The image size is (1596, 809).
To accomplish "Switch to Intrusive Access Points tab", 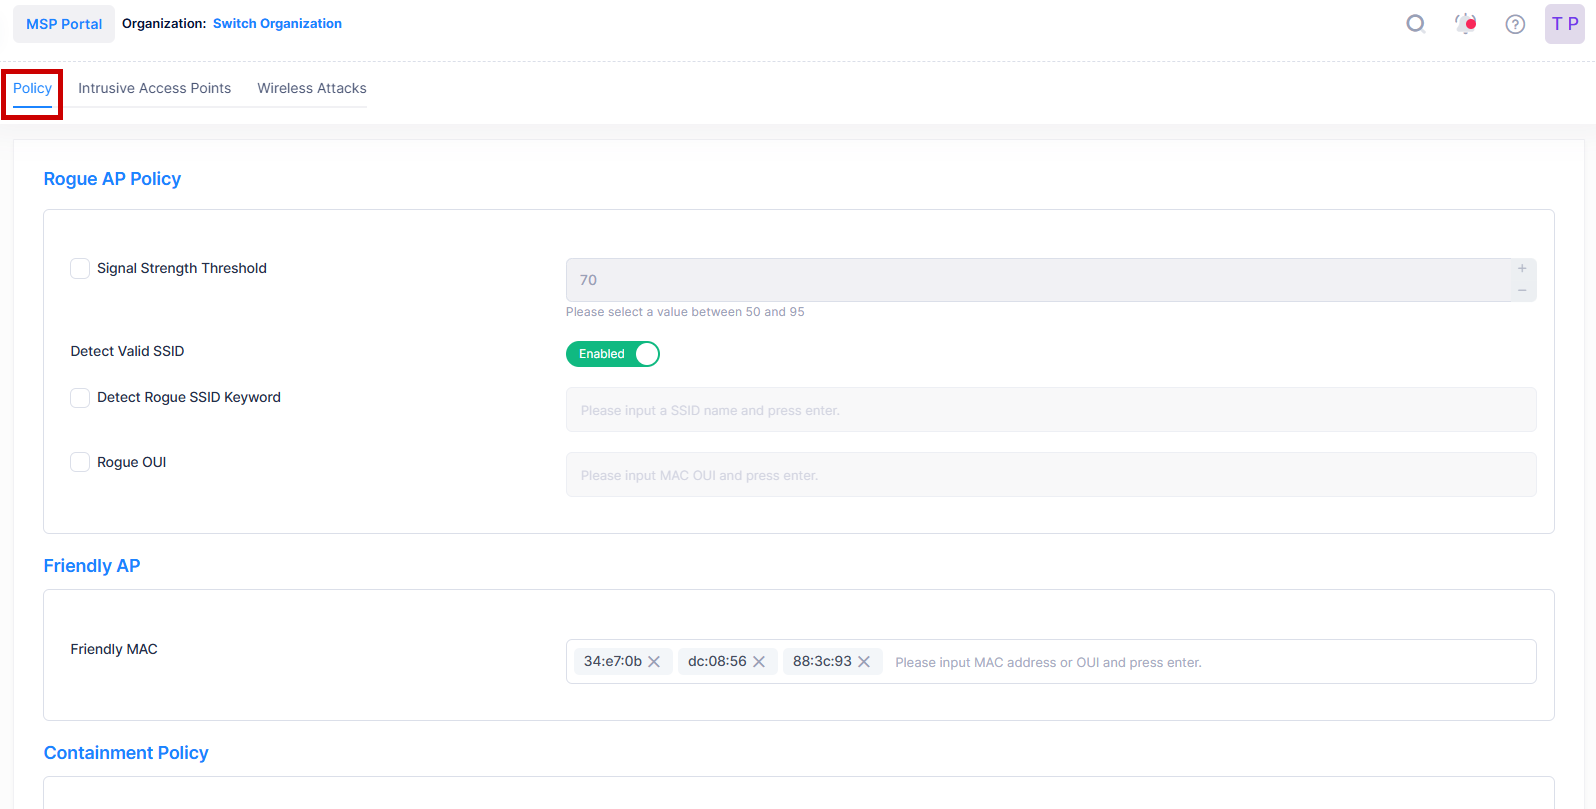I will (x=154, y=88).
